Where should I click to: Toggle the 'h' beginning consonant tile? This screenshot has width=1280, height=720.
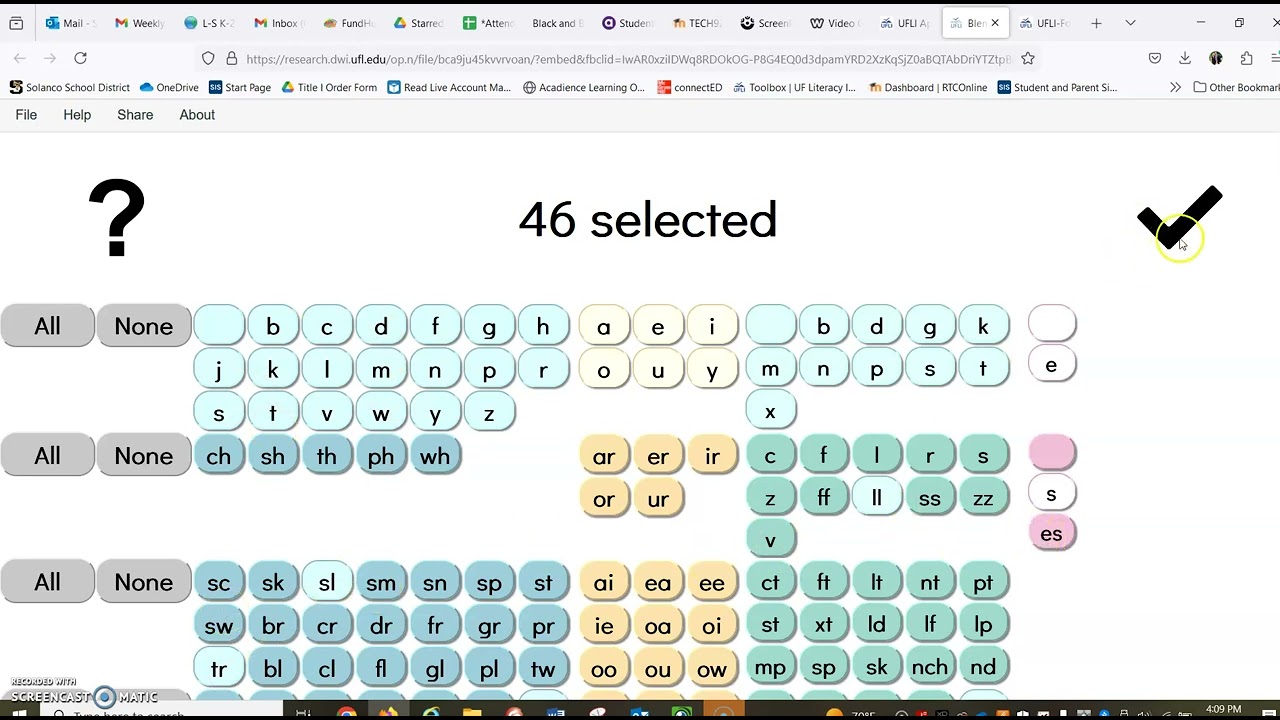pyautogui.click(x=543, y=327)
